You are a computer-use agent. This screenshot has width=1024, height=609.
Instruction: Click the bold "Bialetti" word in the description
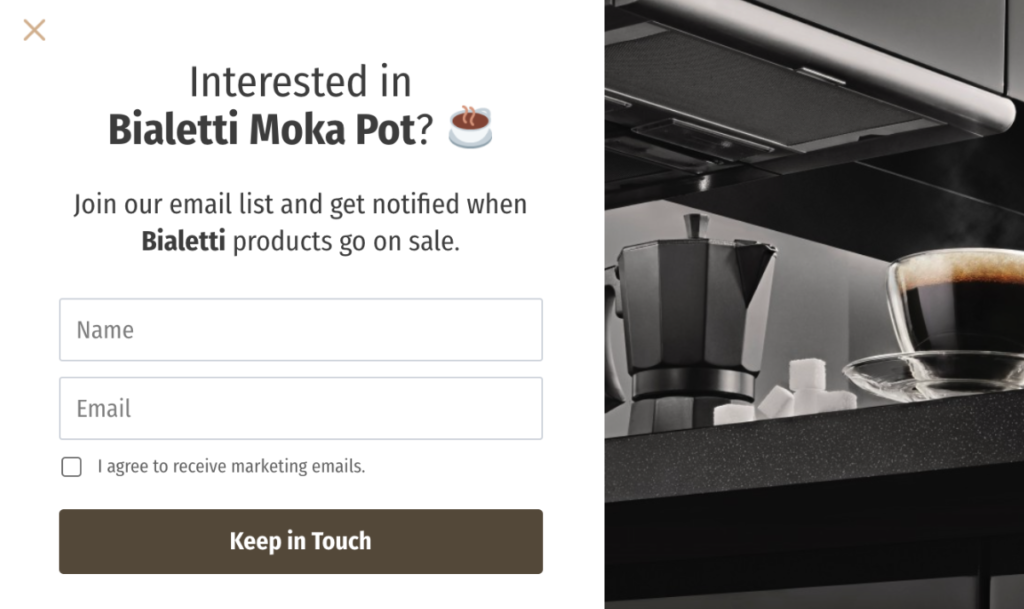[x=183, y=242]
